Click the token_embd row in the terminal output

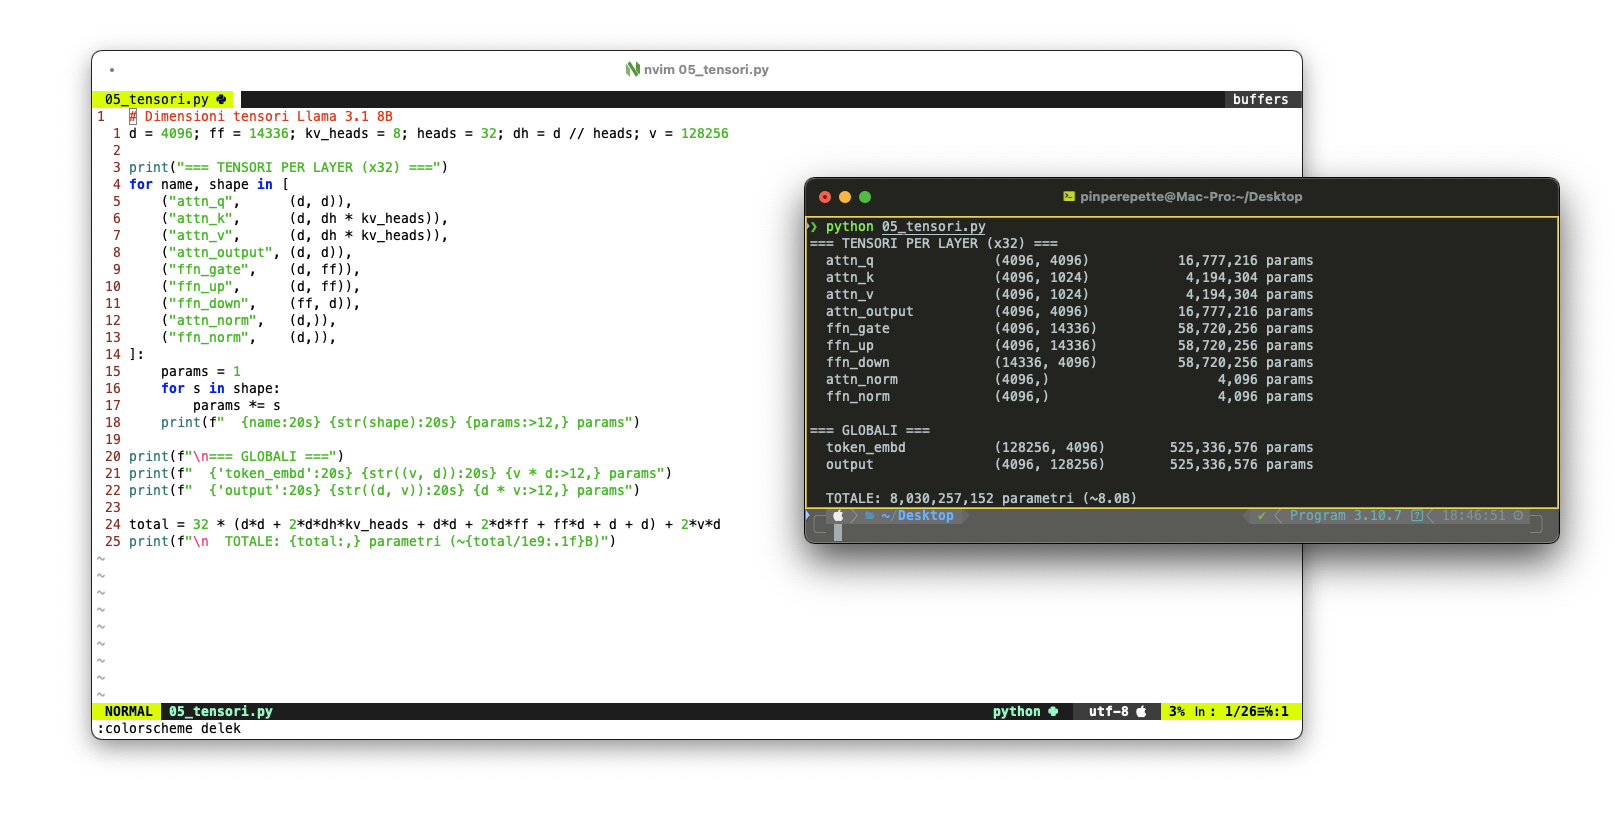point(1069,447)
